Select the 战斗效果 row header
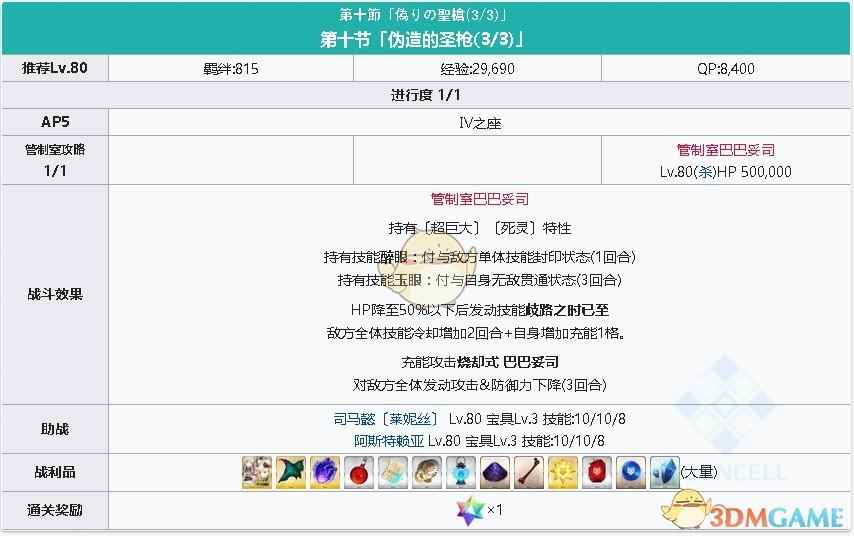The width and height of the screenshot is (854, 536). pyautogui.click(x=55, y=295)
